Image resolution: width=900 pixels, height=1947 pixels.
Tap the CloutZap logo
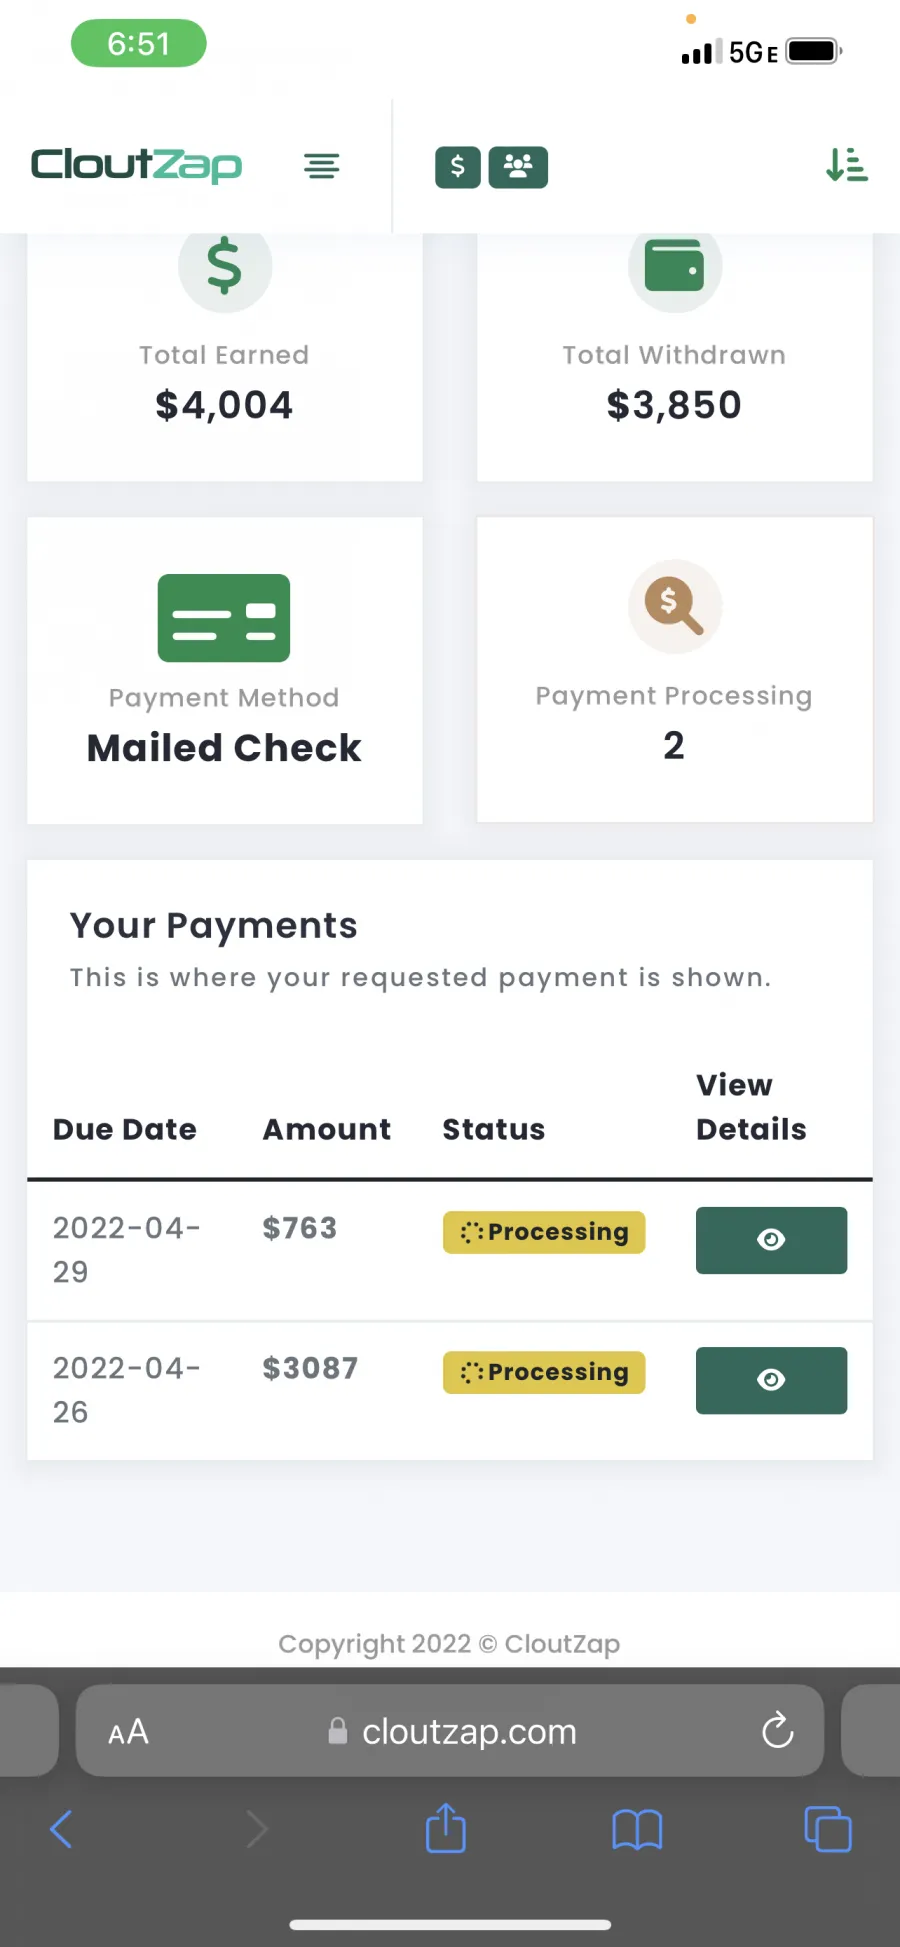tap(136, 165)
